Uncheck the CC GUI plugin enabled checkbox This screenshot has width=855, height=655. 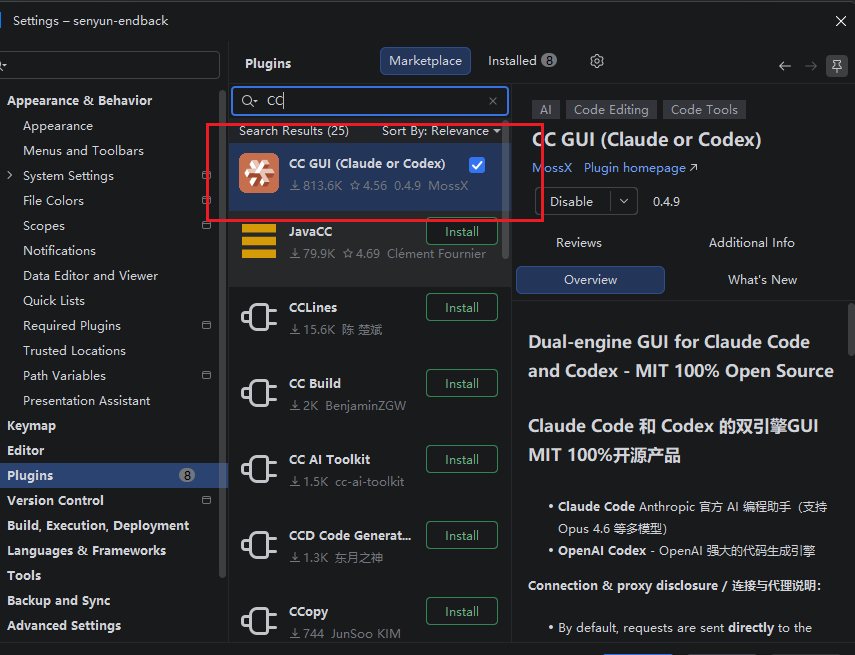(x=477, y=165)
